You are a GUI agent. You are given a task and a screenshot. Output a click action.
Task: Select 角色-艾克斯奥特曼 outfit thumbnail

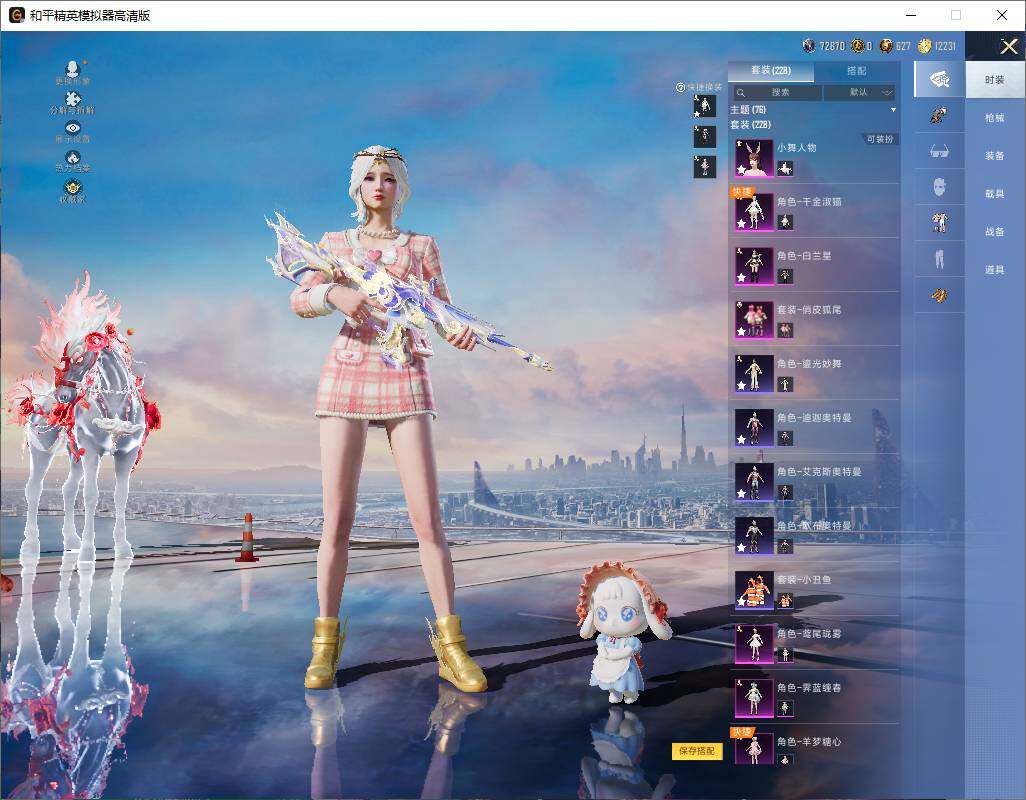click(754, 481)
